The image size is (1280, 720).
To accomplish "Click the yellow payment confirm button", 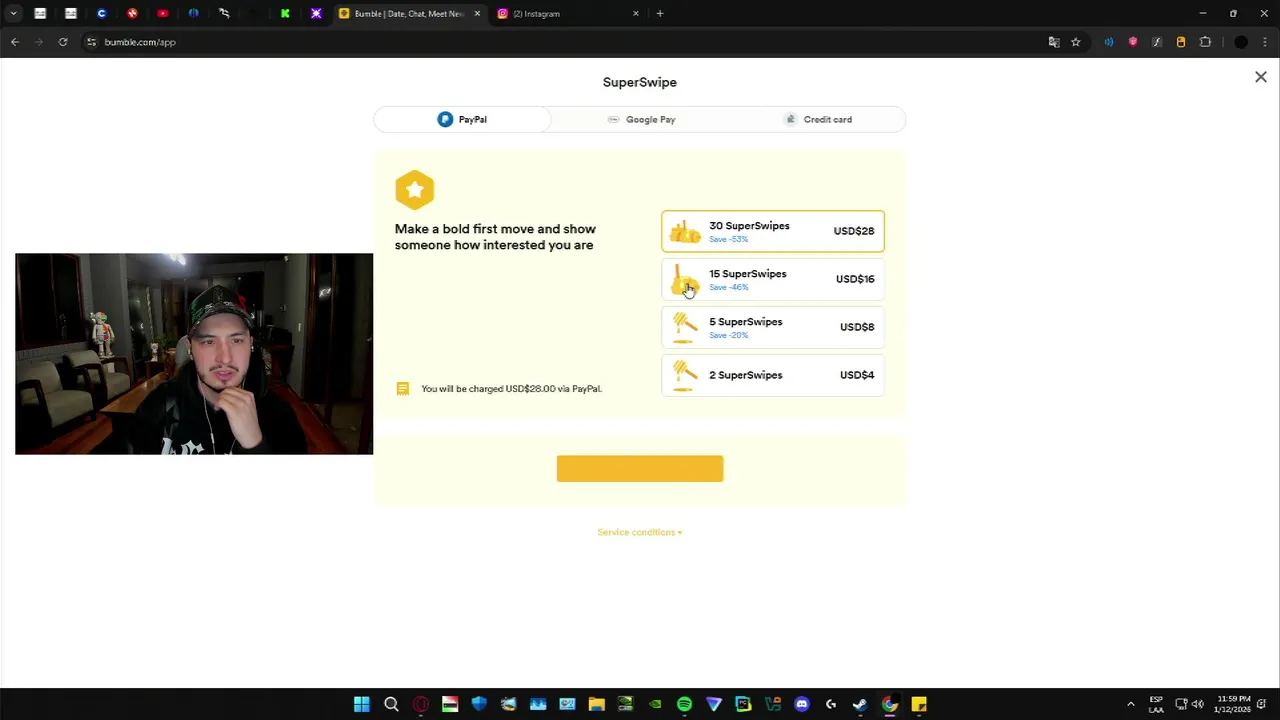I will pyautogui.click(x=640, y=469).
